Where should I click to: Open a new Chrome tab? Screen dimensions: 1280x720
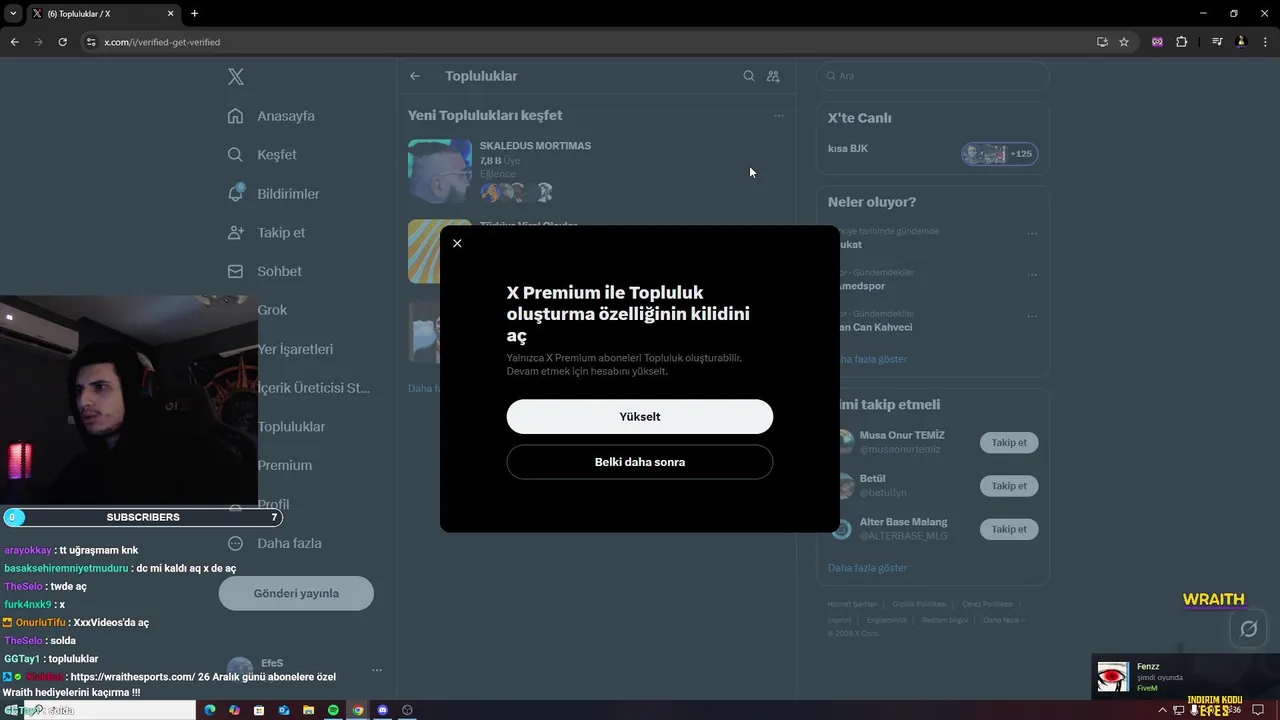coord(194,14)
